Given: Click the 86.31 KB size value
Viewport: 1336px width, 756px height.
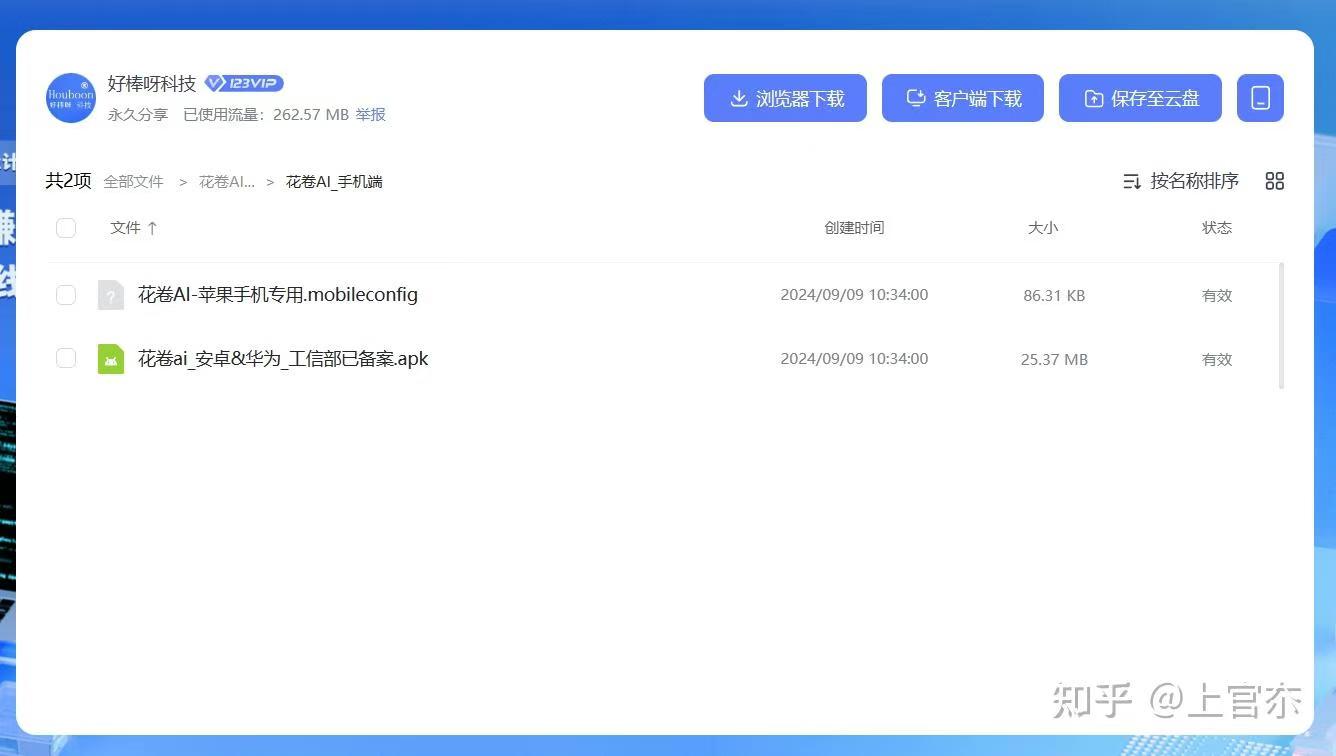Looking at the screenshot, I should point(1054,296).
